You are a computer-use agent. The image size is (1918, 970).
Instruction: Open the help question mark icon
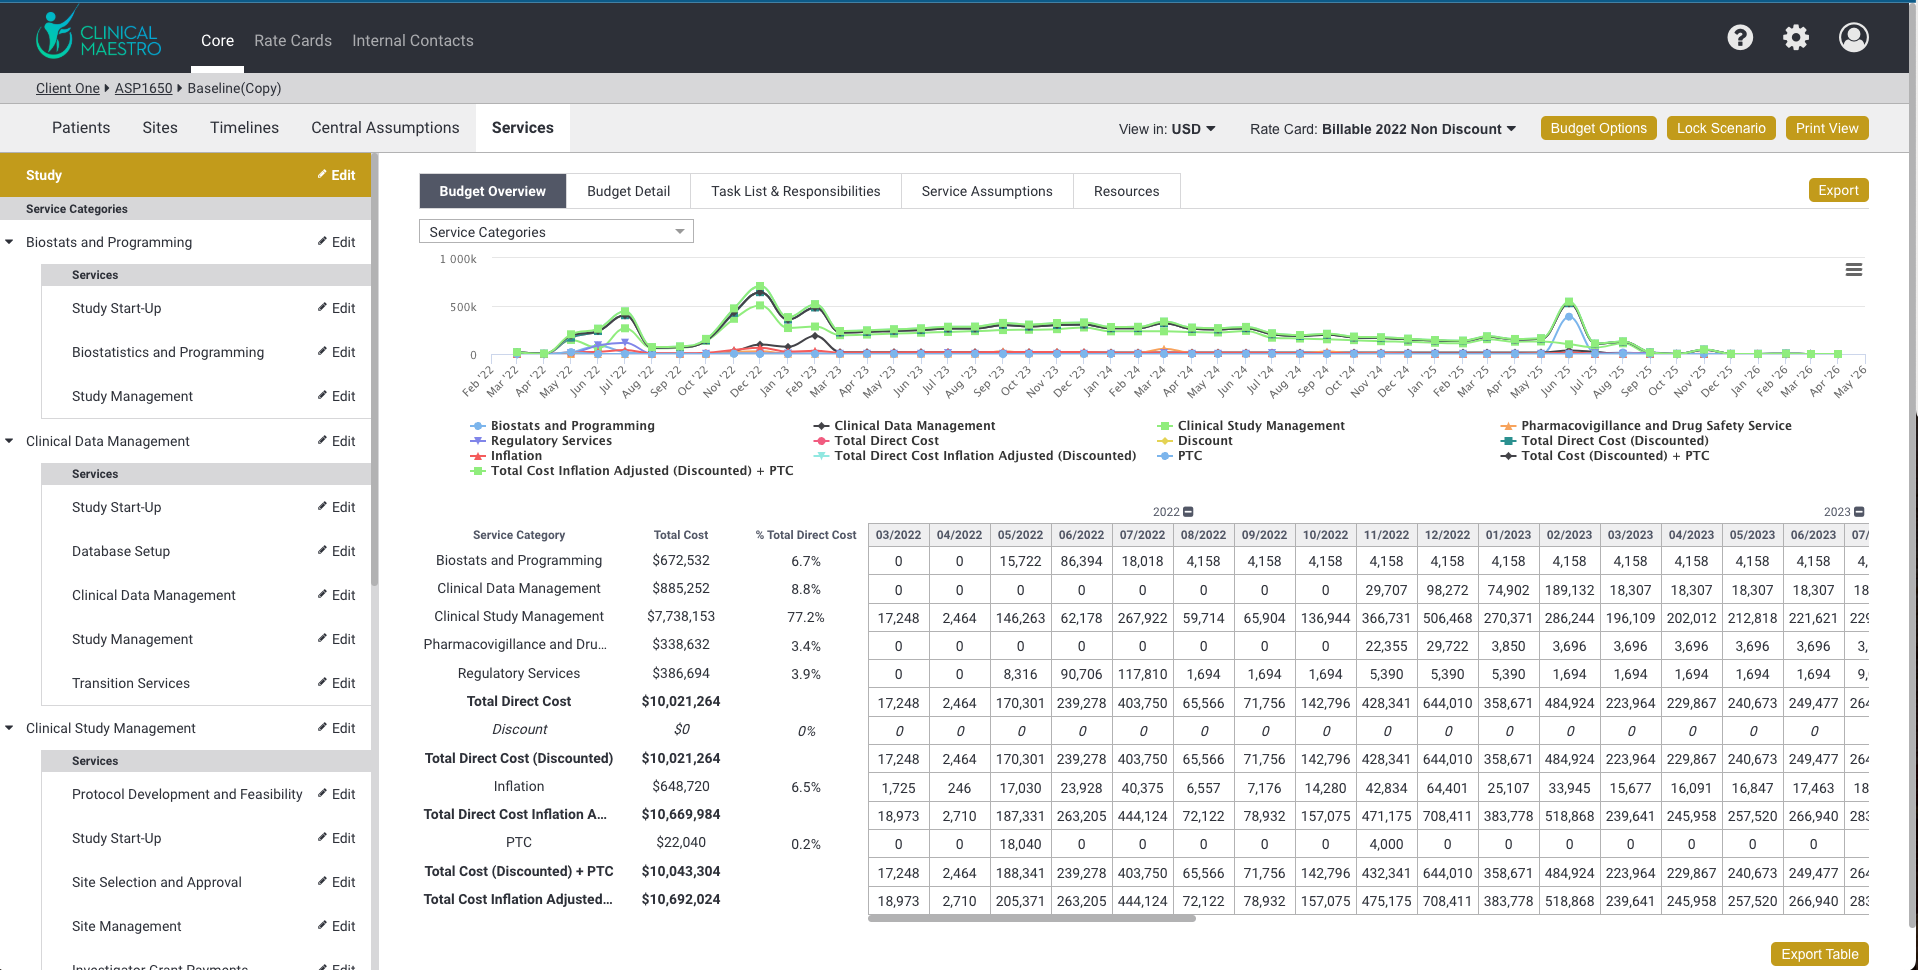pos(1740,38)
